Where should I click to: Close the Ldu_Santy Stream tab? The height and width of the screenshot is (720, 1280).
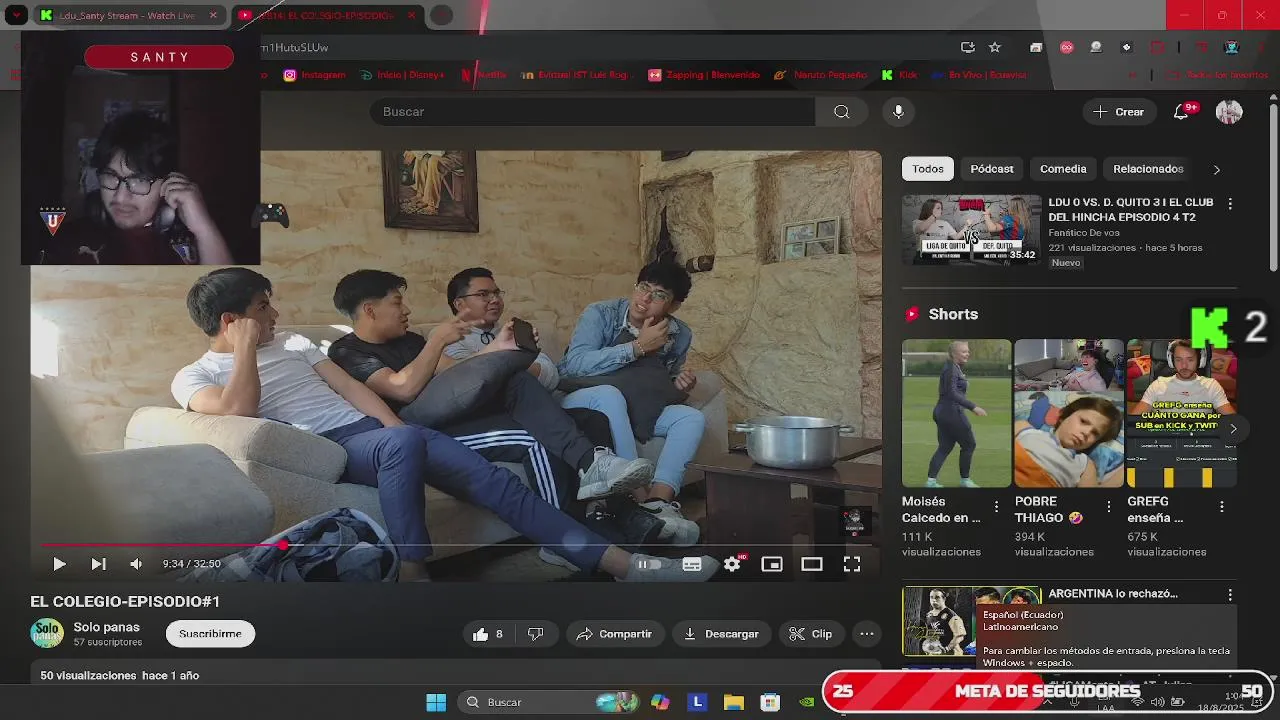point(213,16)
